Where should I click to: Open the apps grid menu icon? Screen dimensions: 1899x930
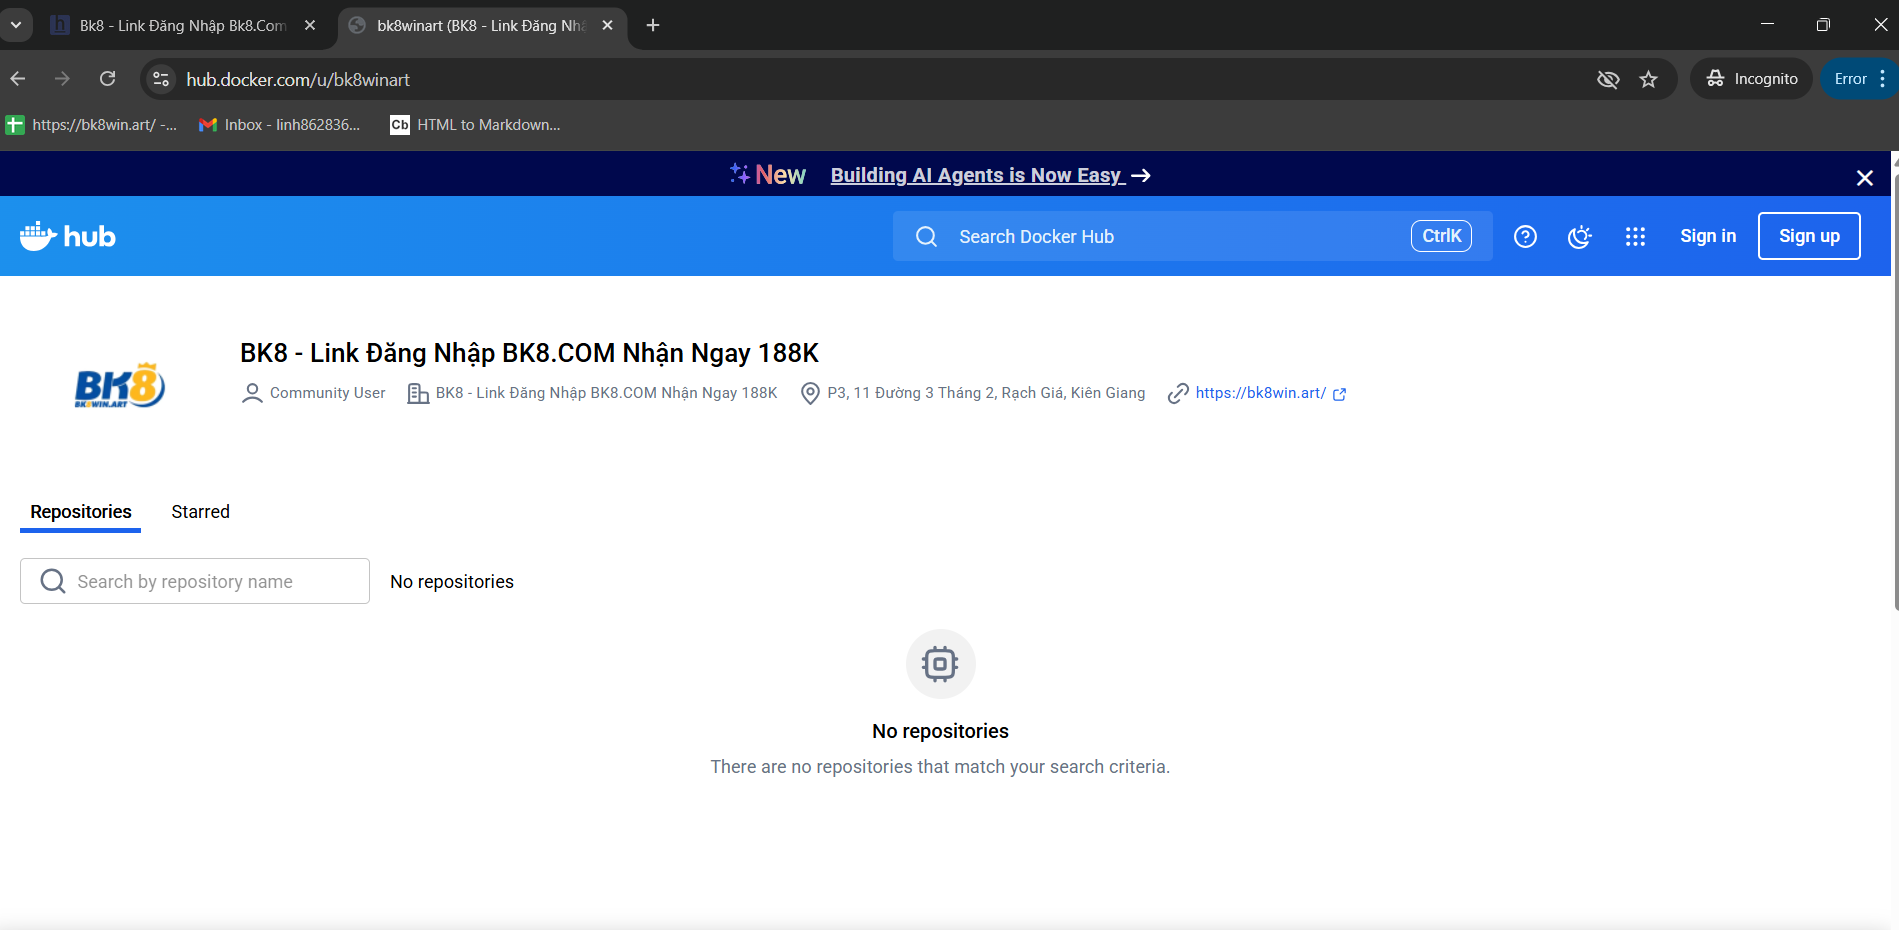click(x=1635, y=236)
